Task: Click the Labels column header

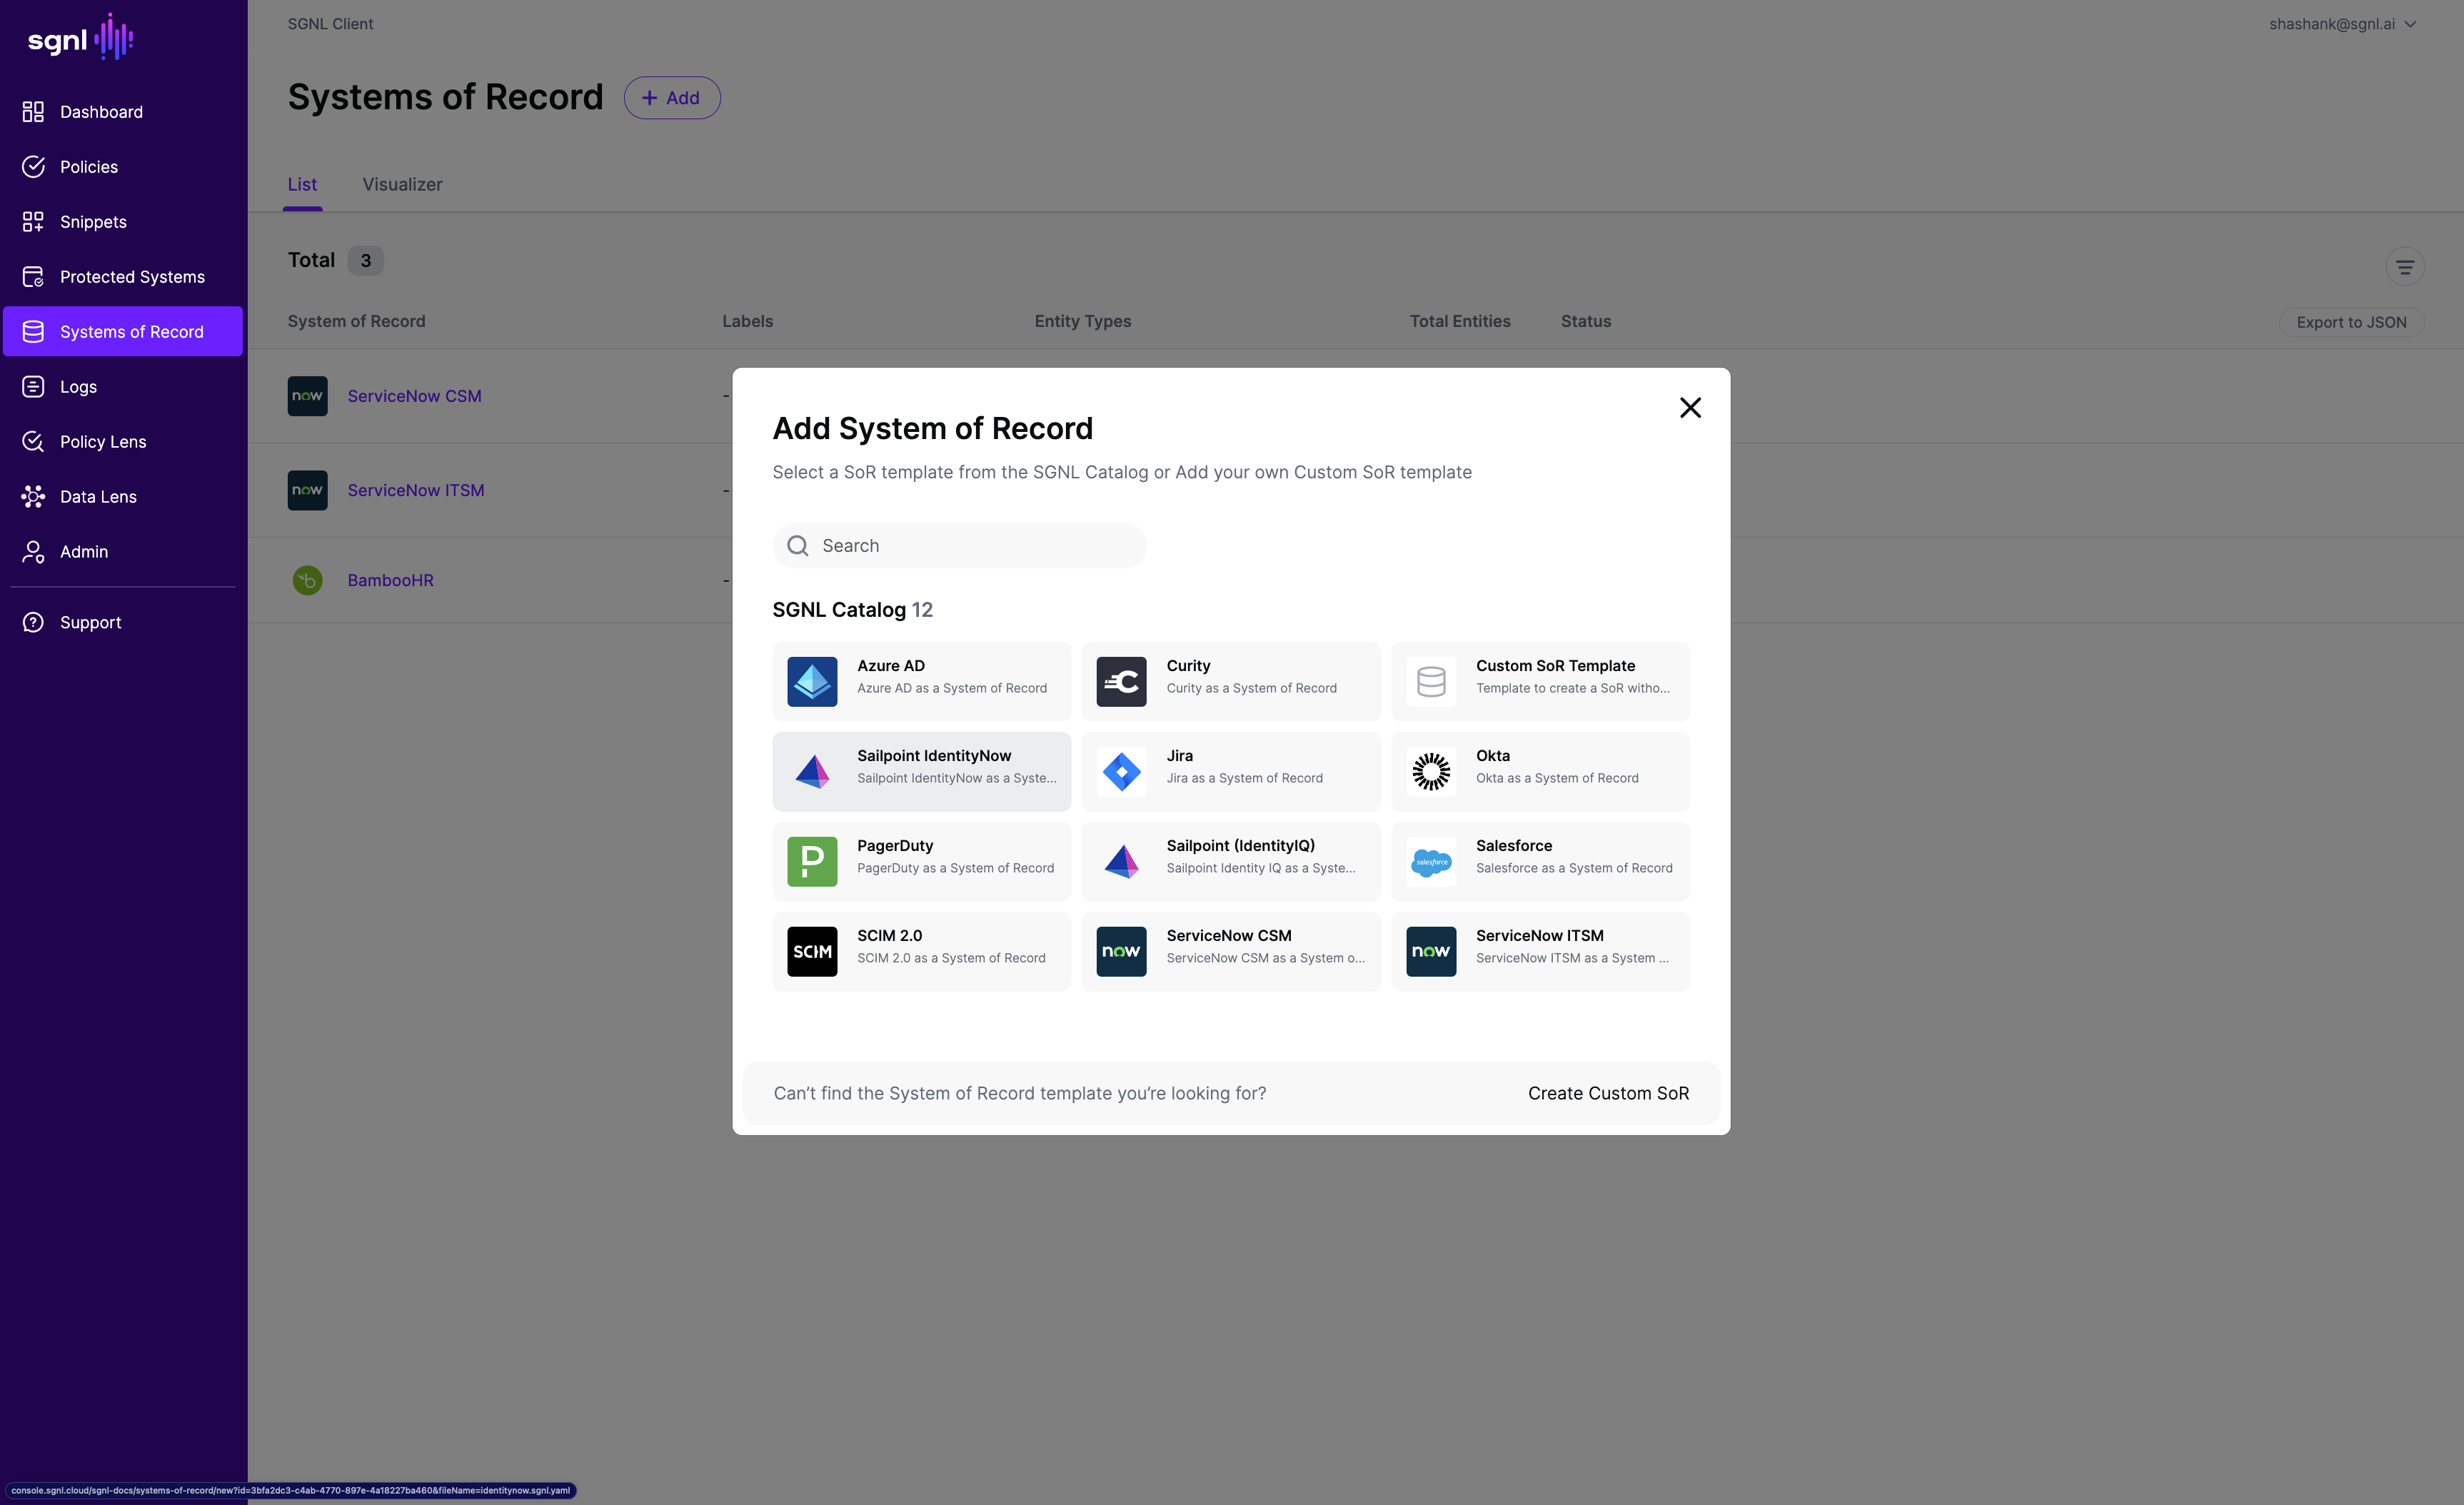Action: [748, 321]
